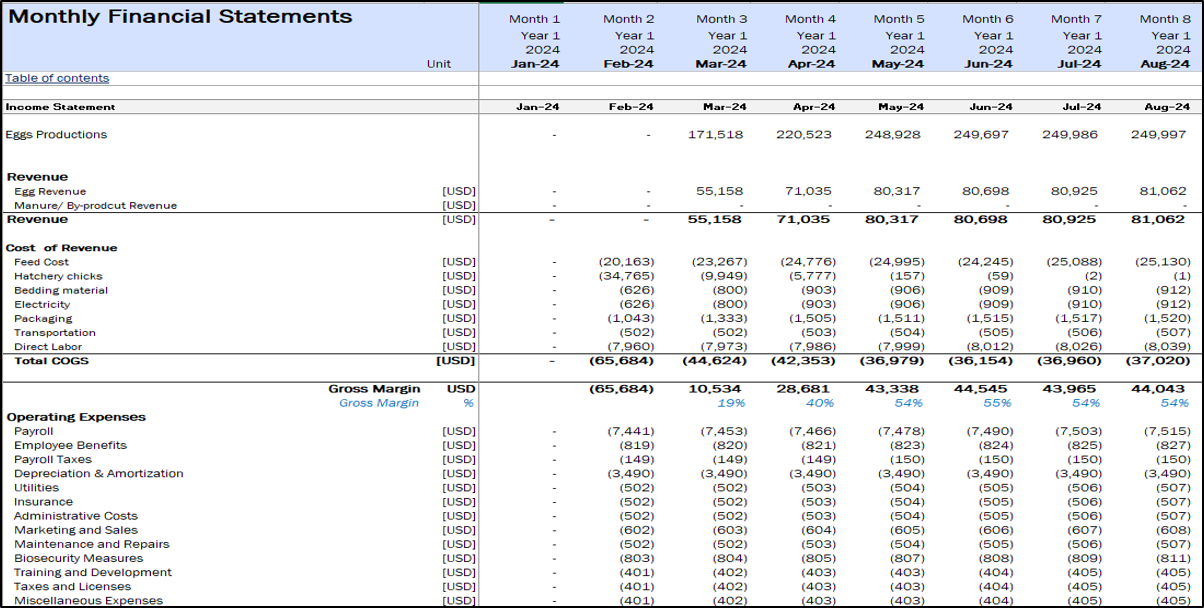Click the Training and Development row label
This screenshot has height=608, width=1204.
click(93, 573)
